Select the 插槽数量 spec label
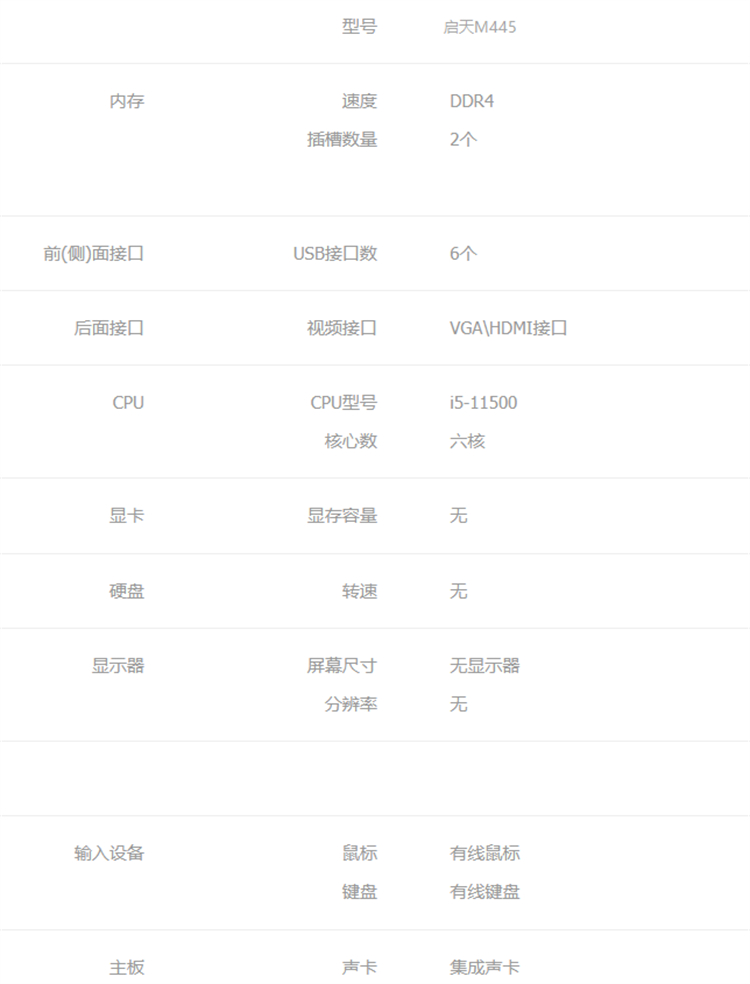 point(342,140)
